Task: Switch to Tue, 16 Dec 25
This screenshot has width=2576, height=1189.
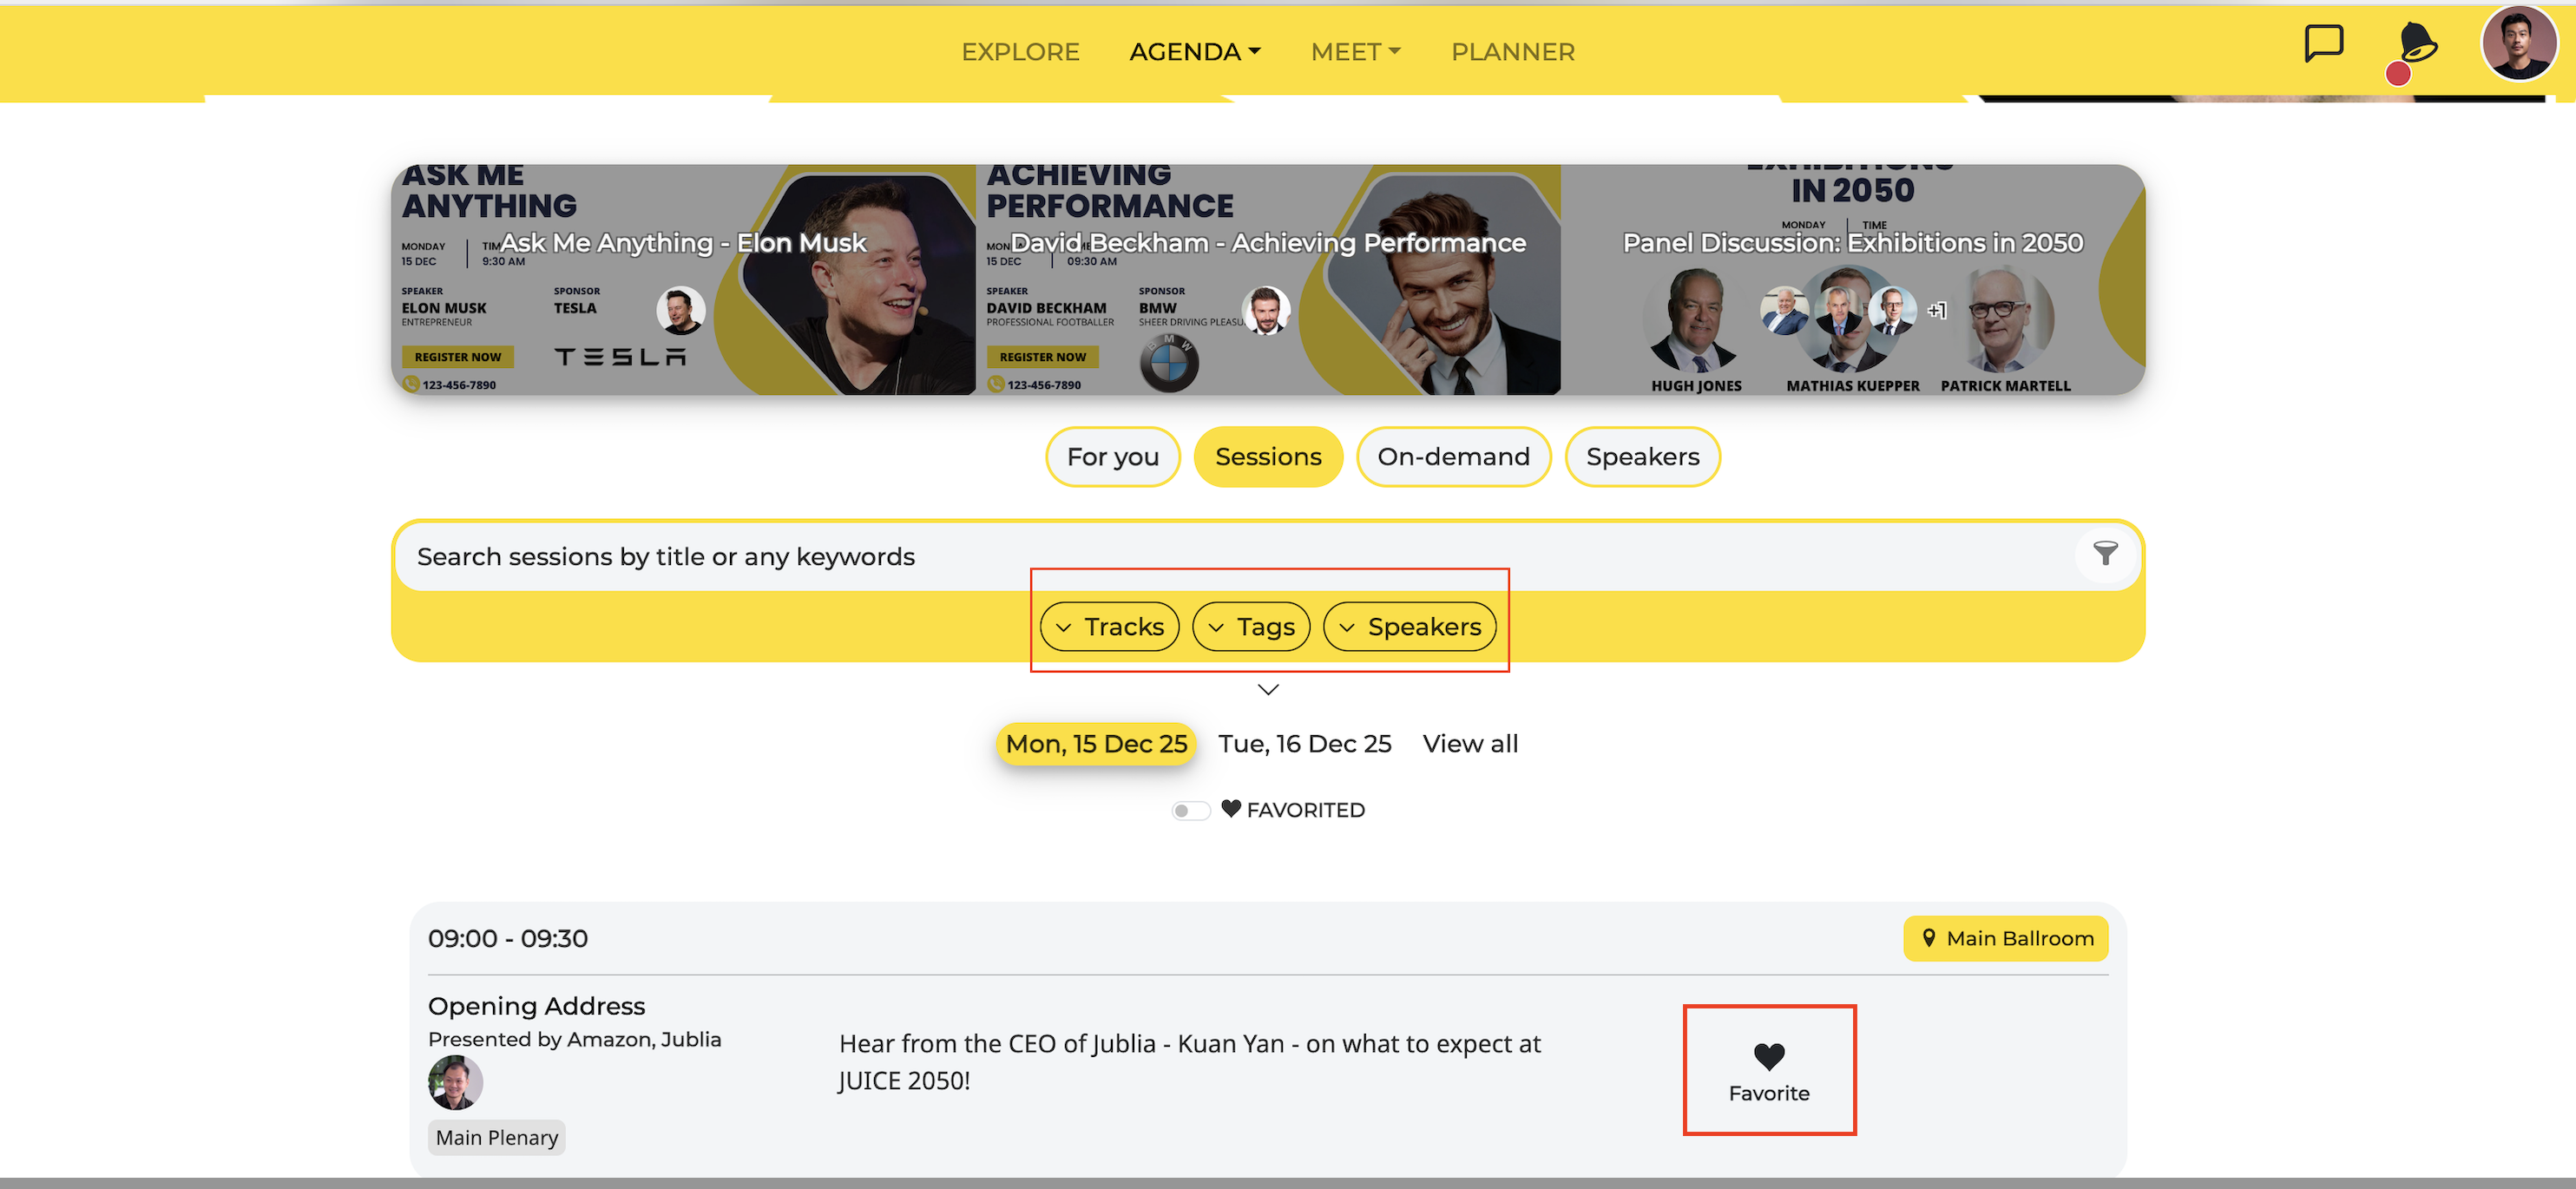Action: coord(1304,744)
